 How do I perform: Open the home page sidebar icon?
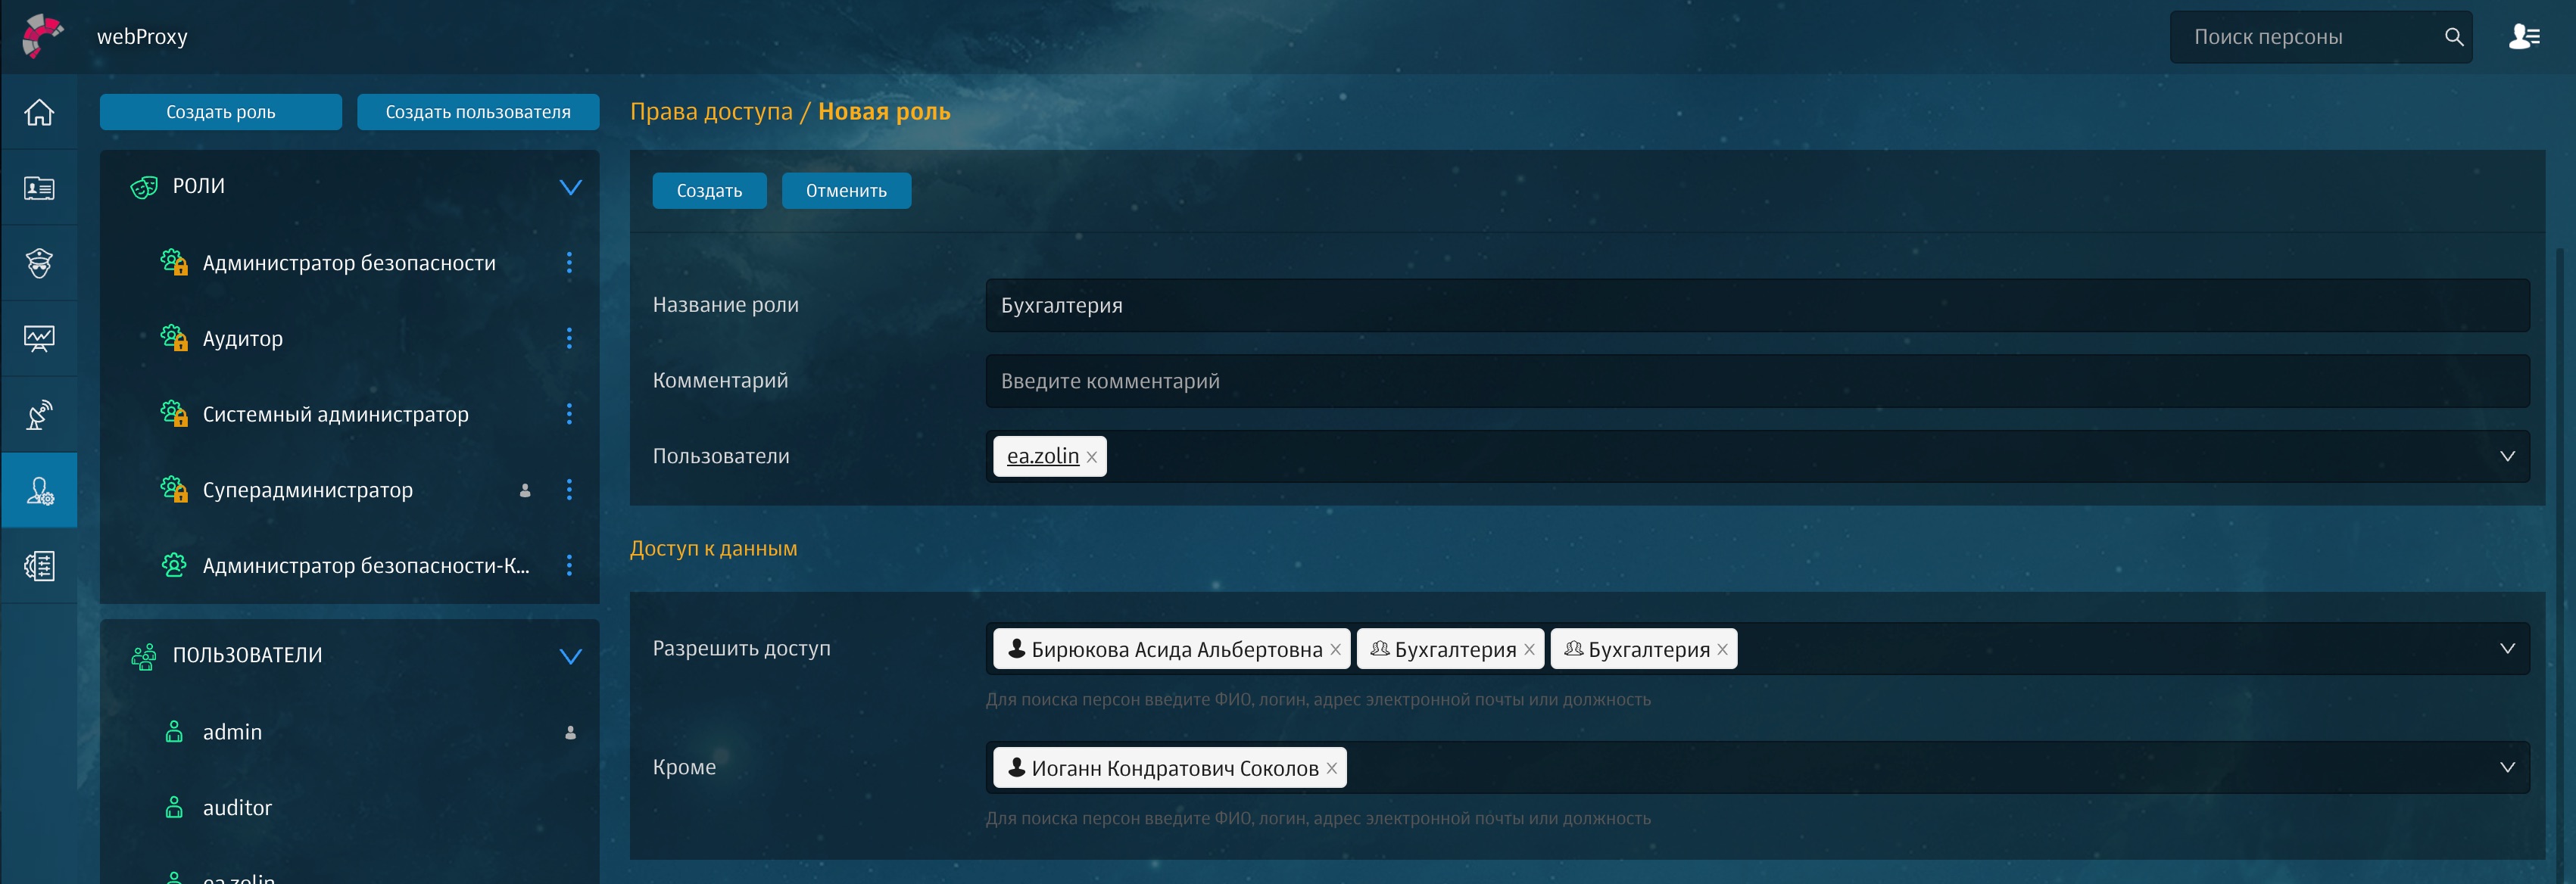pyautogui.click(x=39, y=112)
